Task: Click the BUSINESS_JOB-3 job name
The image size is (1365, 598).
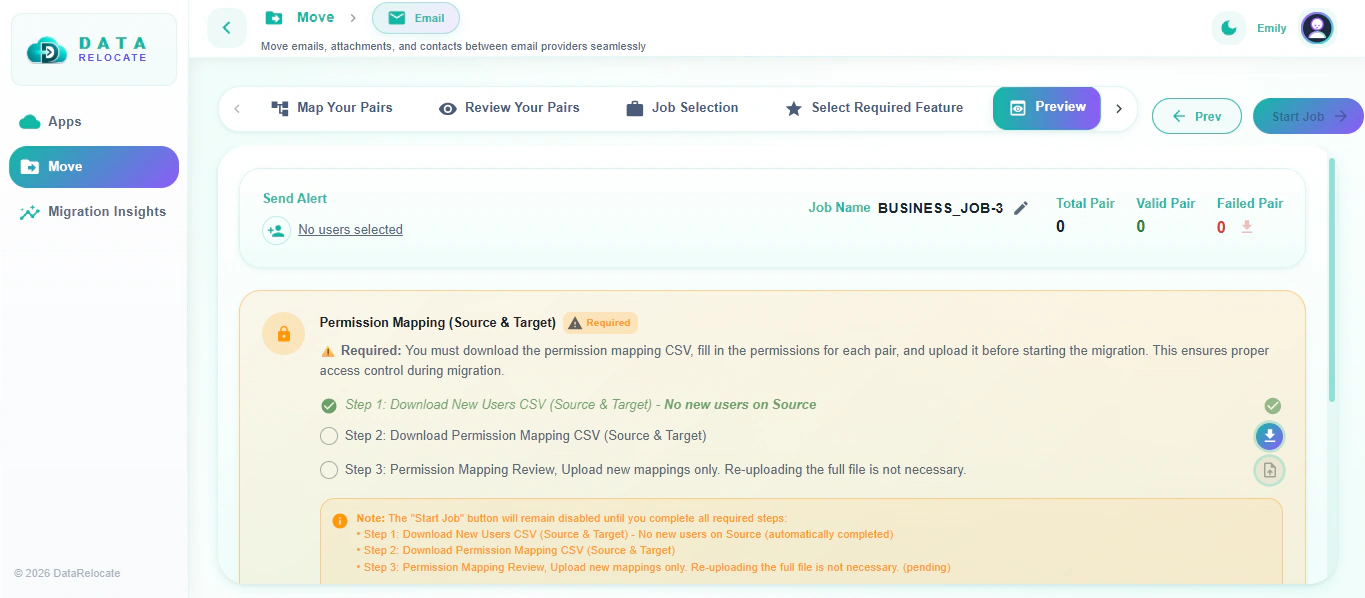Action: (940, 209)
